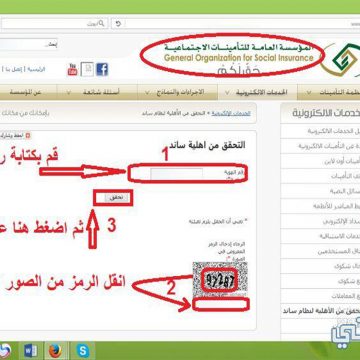Screen dimensions: 360x360
Task: Click the site search box at top
Action: [28, 44]
